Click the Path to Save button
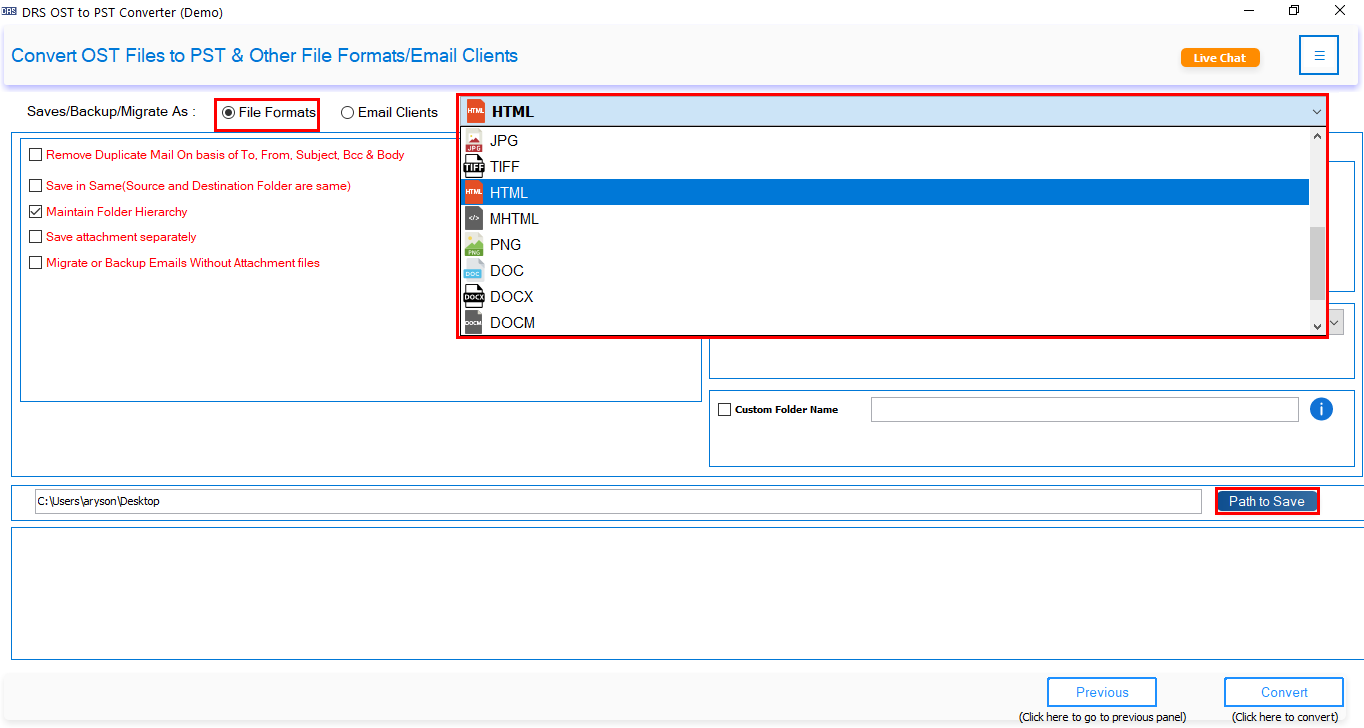This screenshot has width=1364, height=728. [1267, 501]
